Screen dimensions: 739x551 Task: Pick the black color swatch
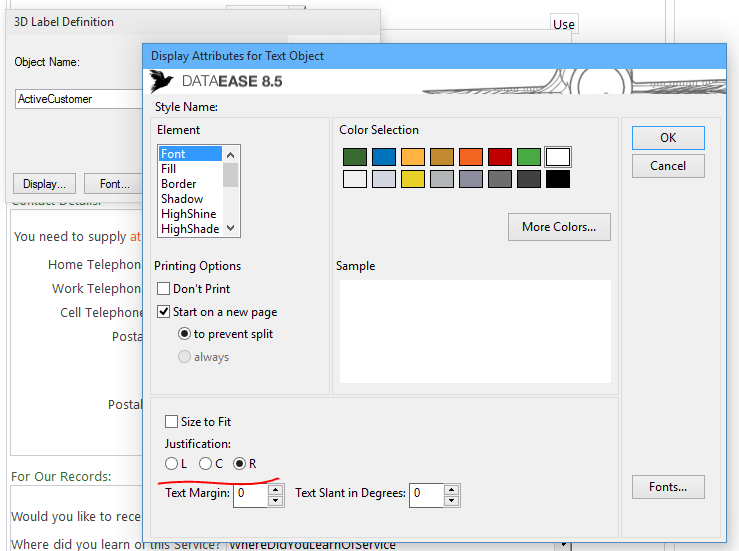point(558,179)
